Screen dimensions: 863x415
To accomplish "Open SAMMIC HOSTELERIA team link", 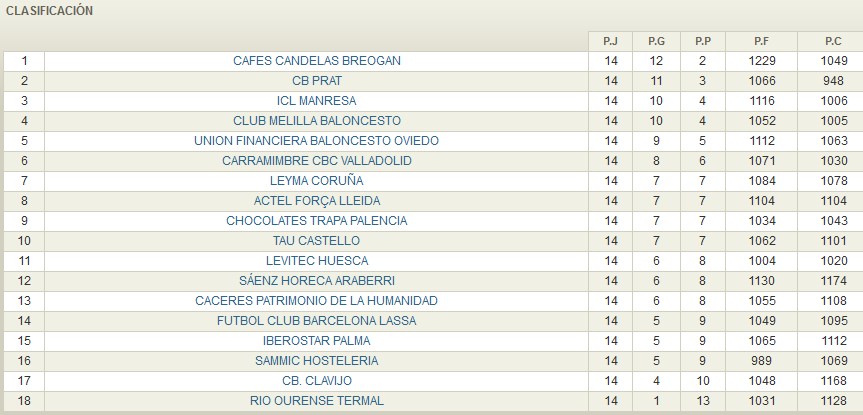I will [316, 361].
